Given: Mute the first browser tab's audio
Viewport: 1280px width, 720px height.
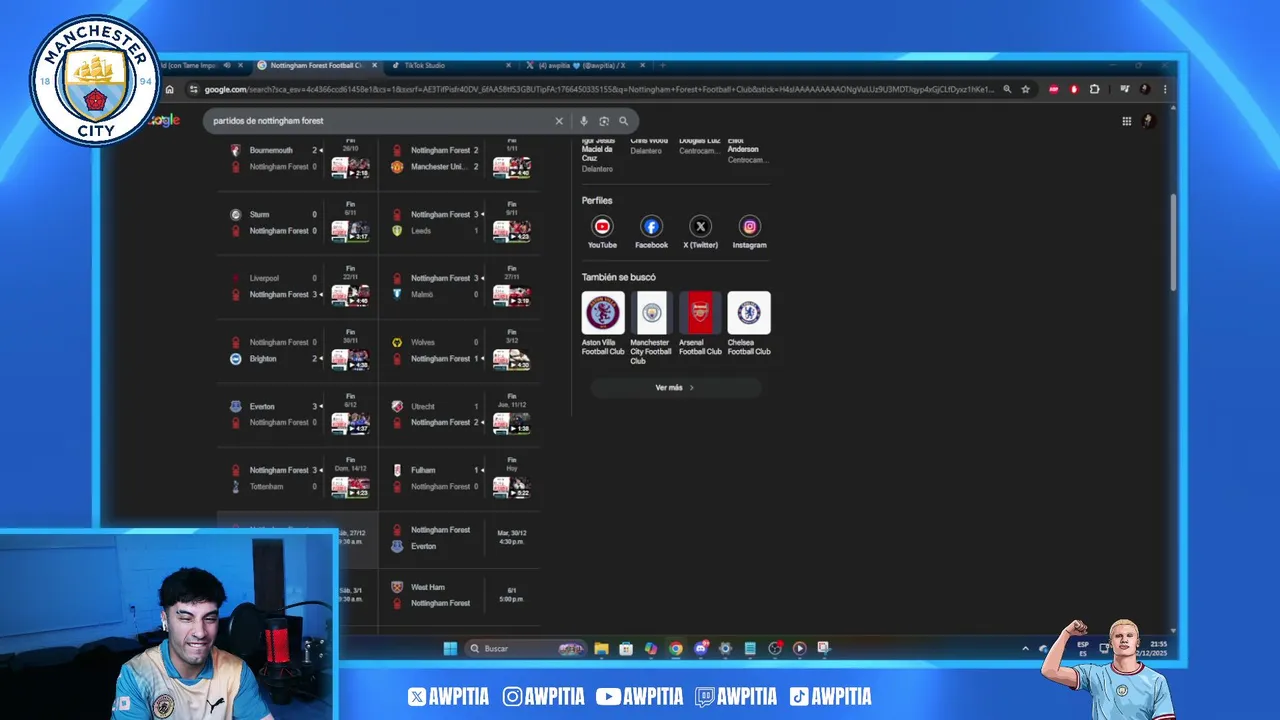Looking at the screenshot, I should (x=227, y=65).
